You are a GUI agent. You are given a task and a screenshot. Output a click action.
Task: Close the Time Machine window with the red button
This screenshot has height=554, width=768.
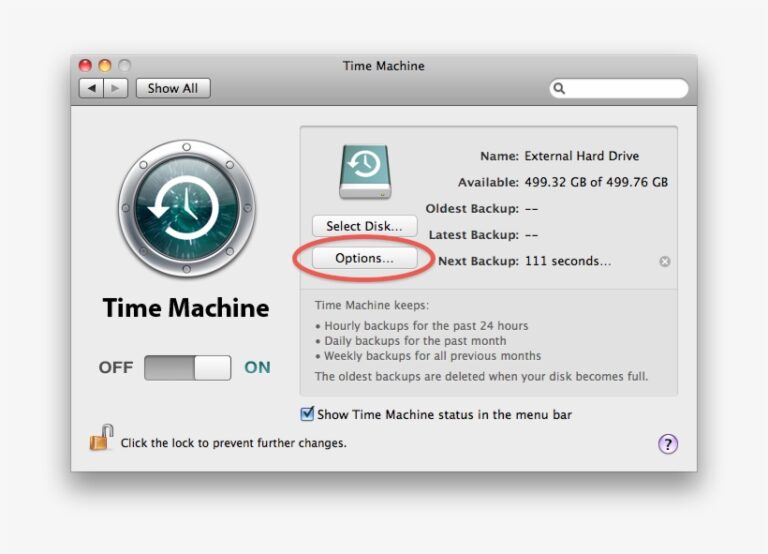click(x=85, y=66)
